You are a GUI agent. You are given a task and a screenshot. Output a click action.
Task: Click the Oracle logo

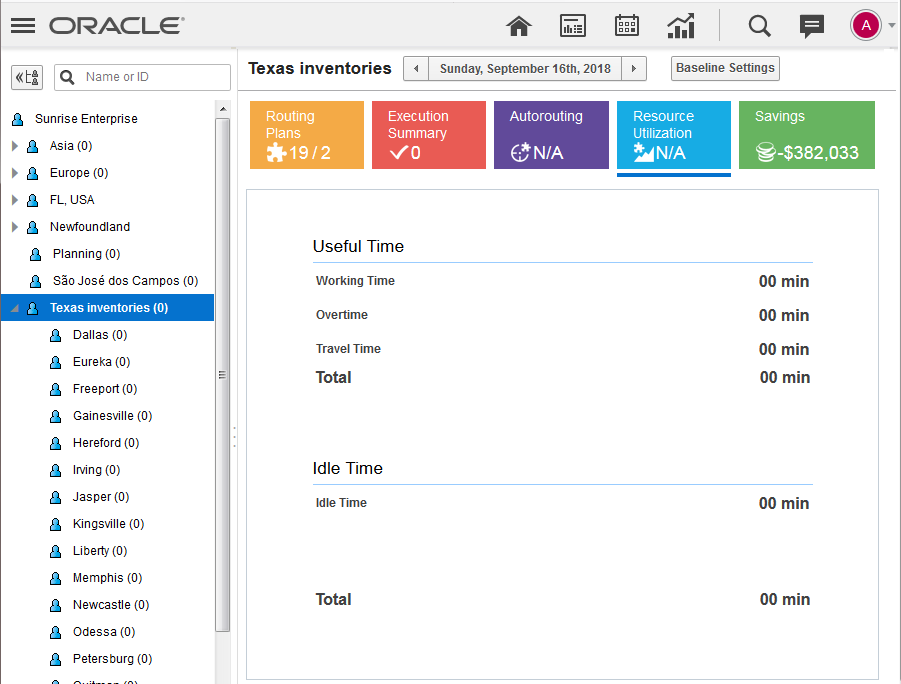(117, 25)
